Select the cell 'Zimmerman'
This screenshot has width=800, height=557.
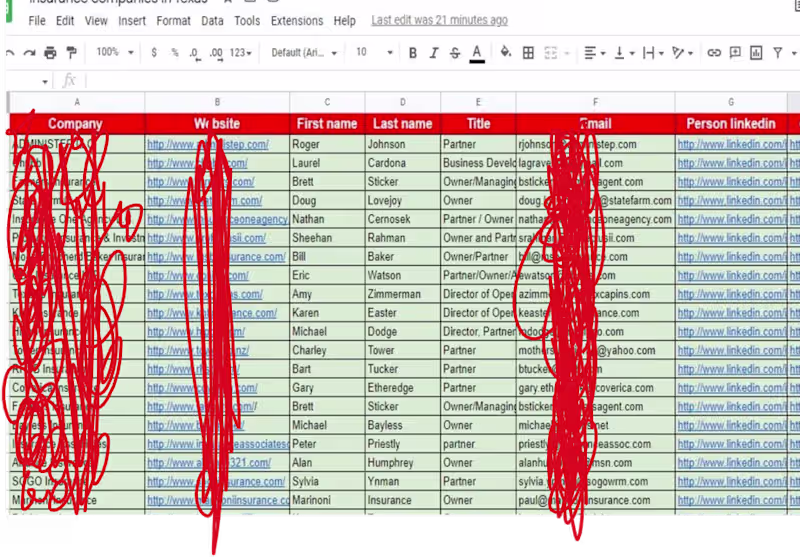(403, 294)
